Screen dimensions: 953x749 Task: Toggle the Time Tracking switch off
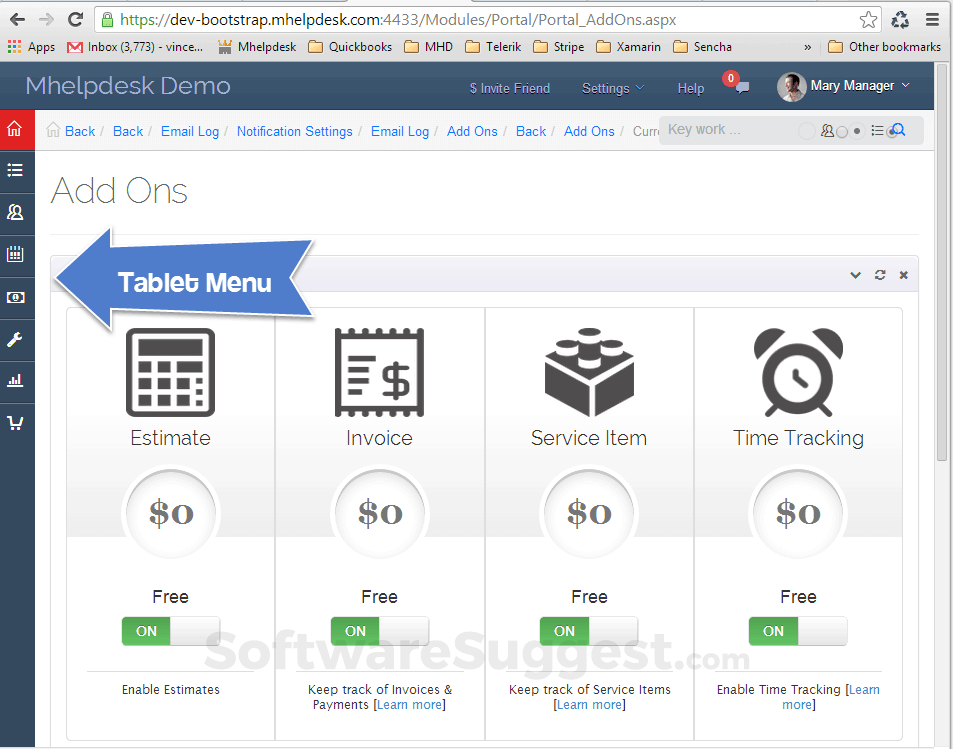[x=772, y=631]
